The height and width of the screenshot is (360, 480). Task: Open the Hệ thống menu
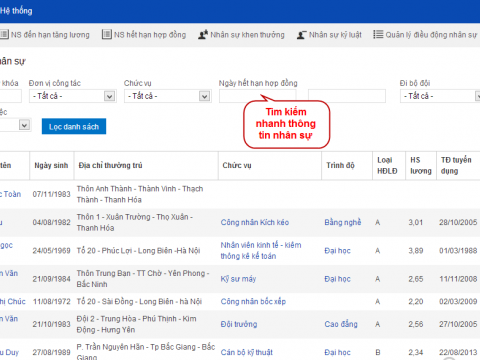click(16, 11)
